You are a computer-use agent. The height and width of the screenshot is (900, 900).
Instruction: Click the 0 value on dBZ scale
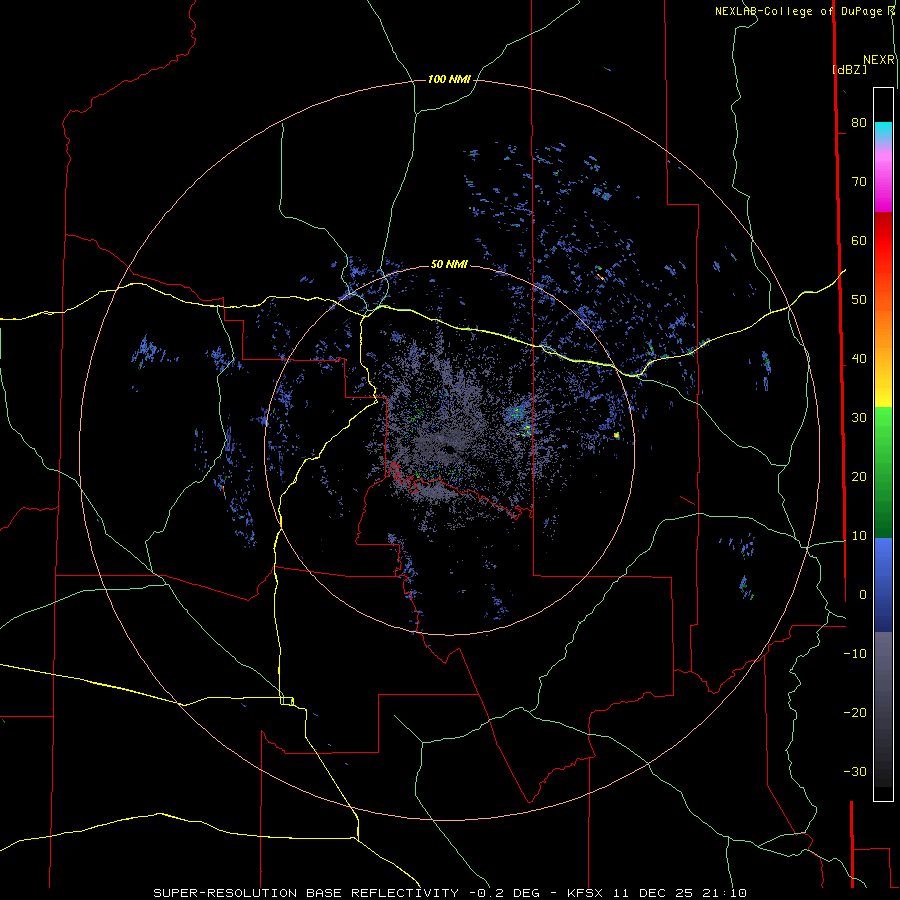coord(862,595)
